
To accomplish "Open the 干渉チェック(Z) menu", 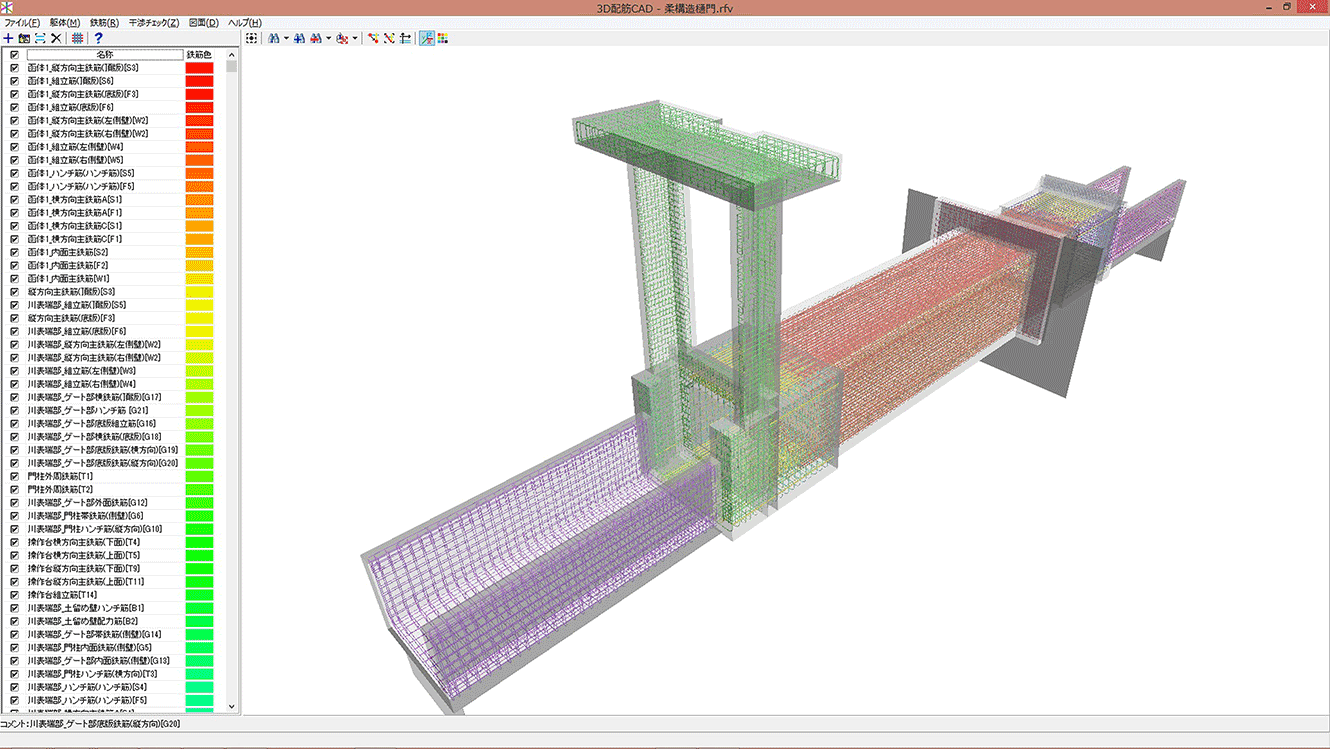I will coord(154,22).
